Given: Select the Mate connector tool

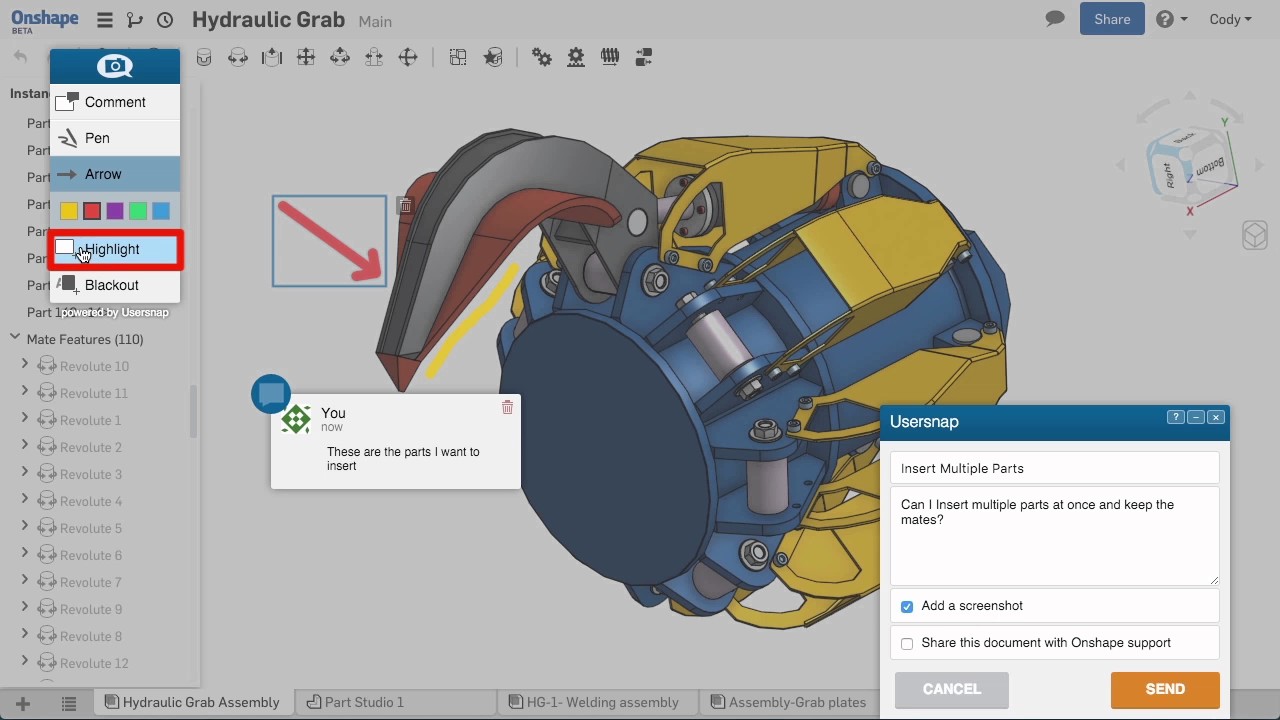Looking at the screenshot, I should coord(493,58).
